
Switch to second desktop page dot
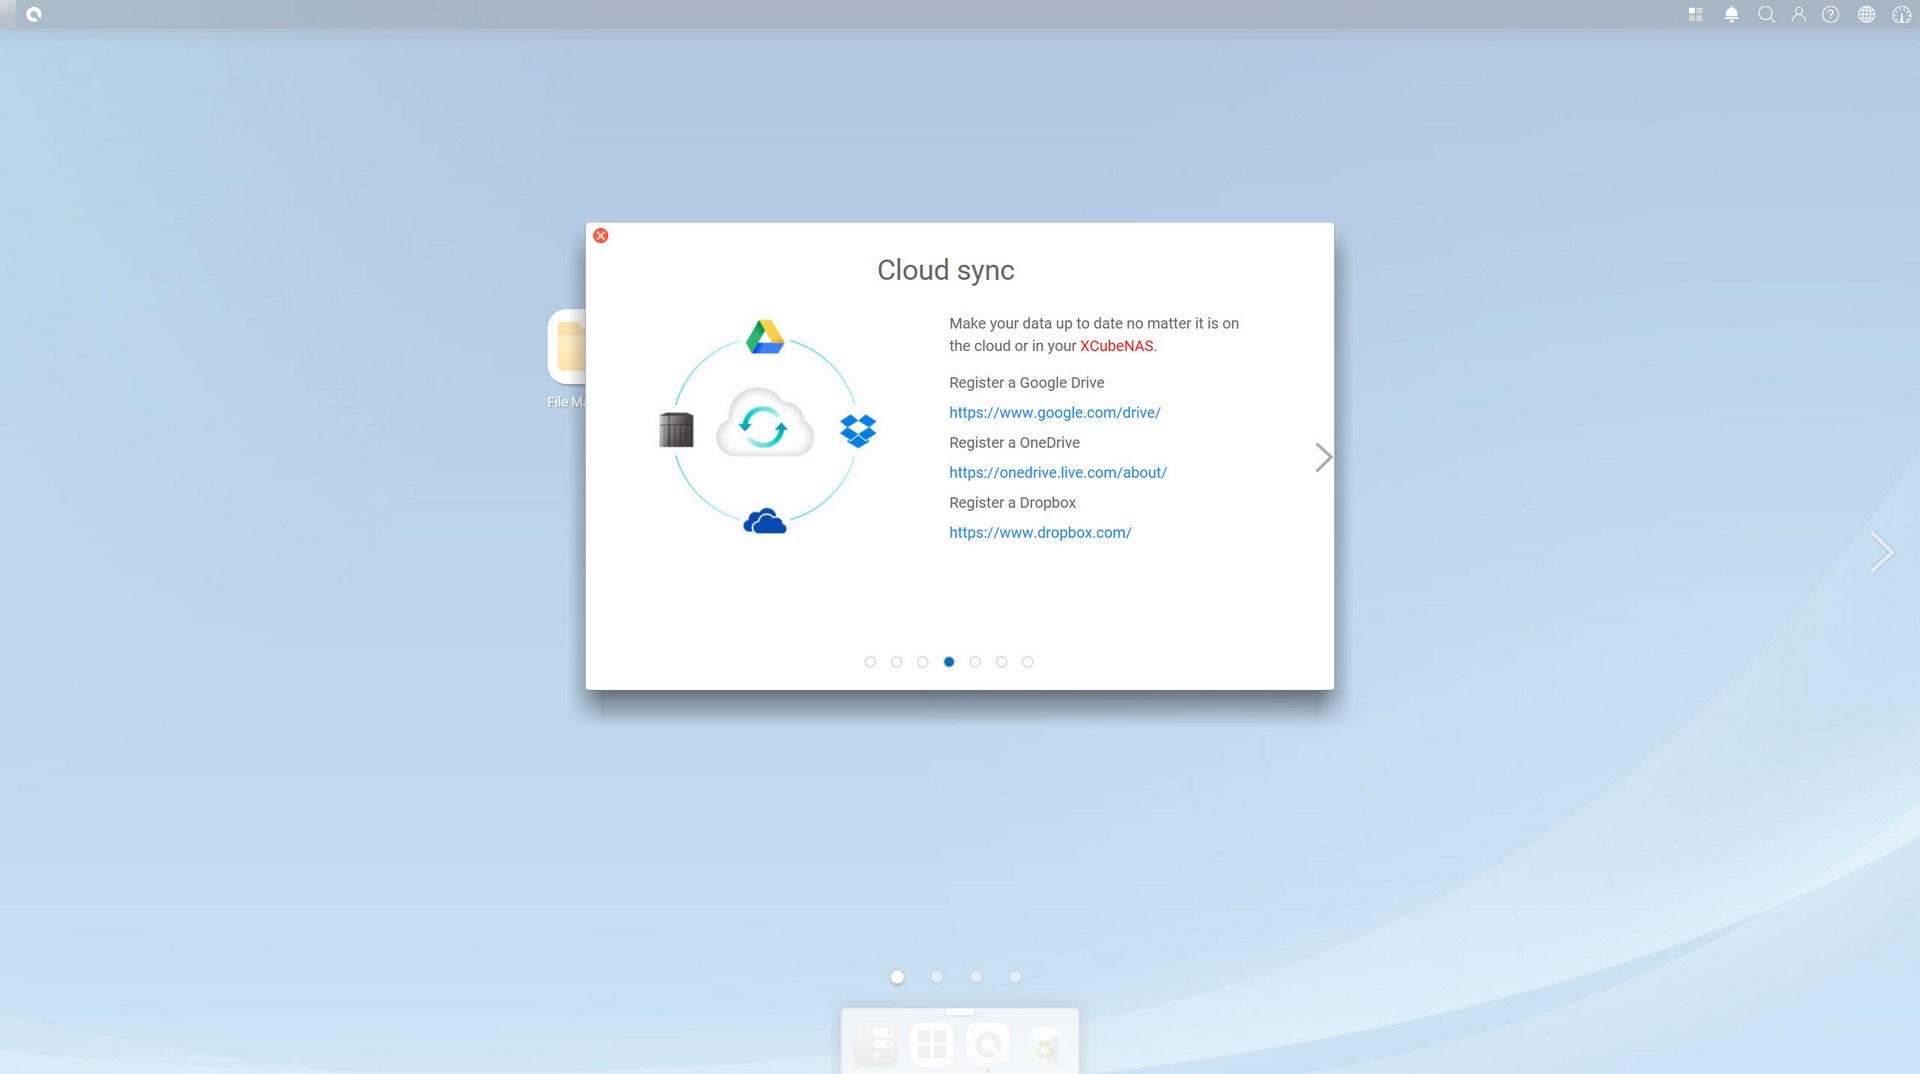tap(936, 977)
